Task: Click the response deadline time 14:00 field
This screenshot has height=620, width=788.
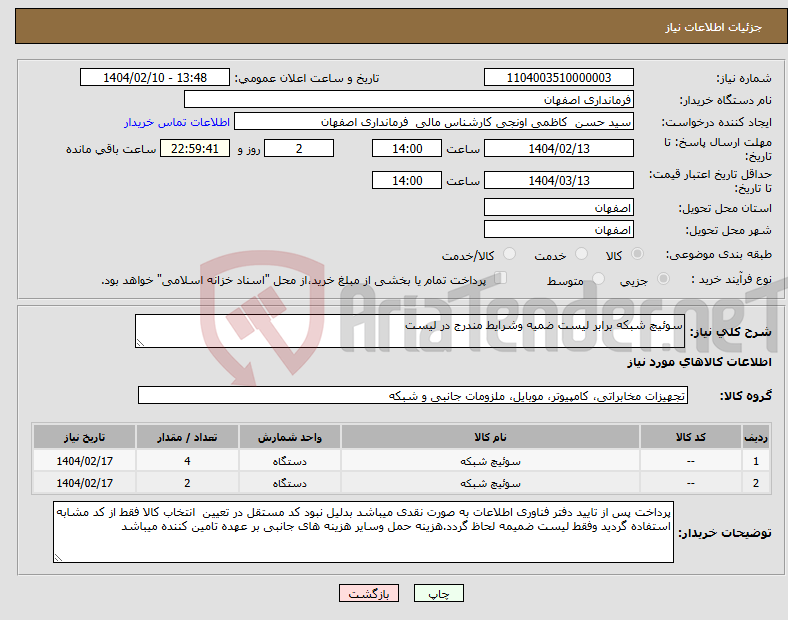Action: point(407,148)
